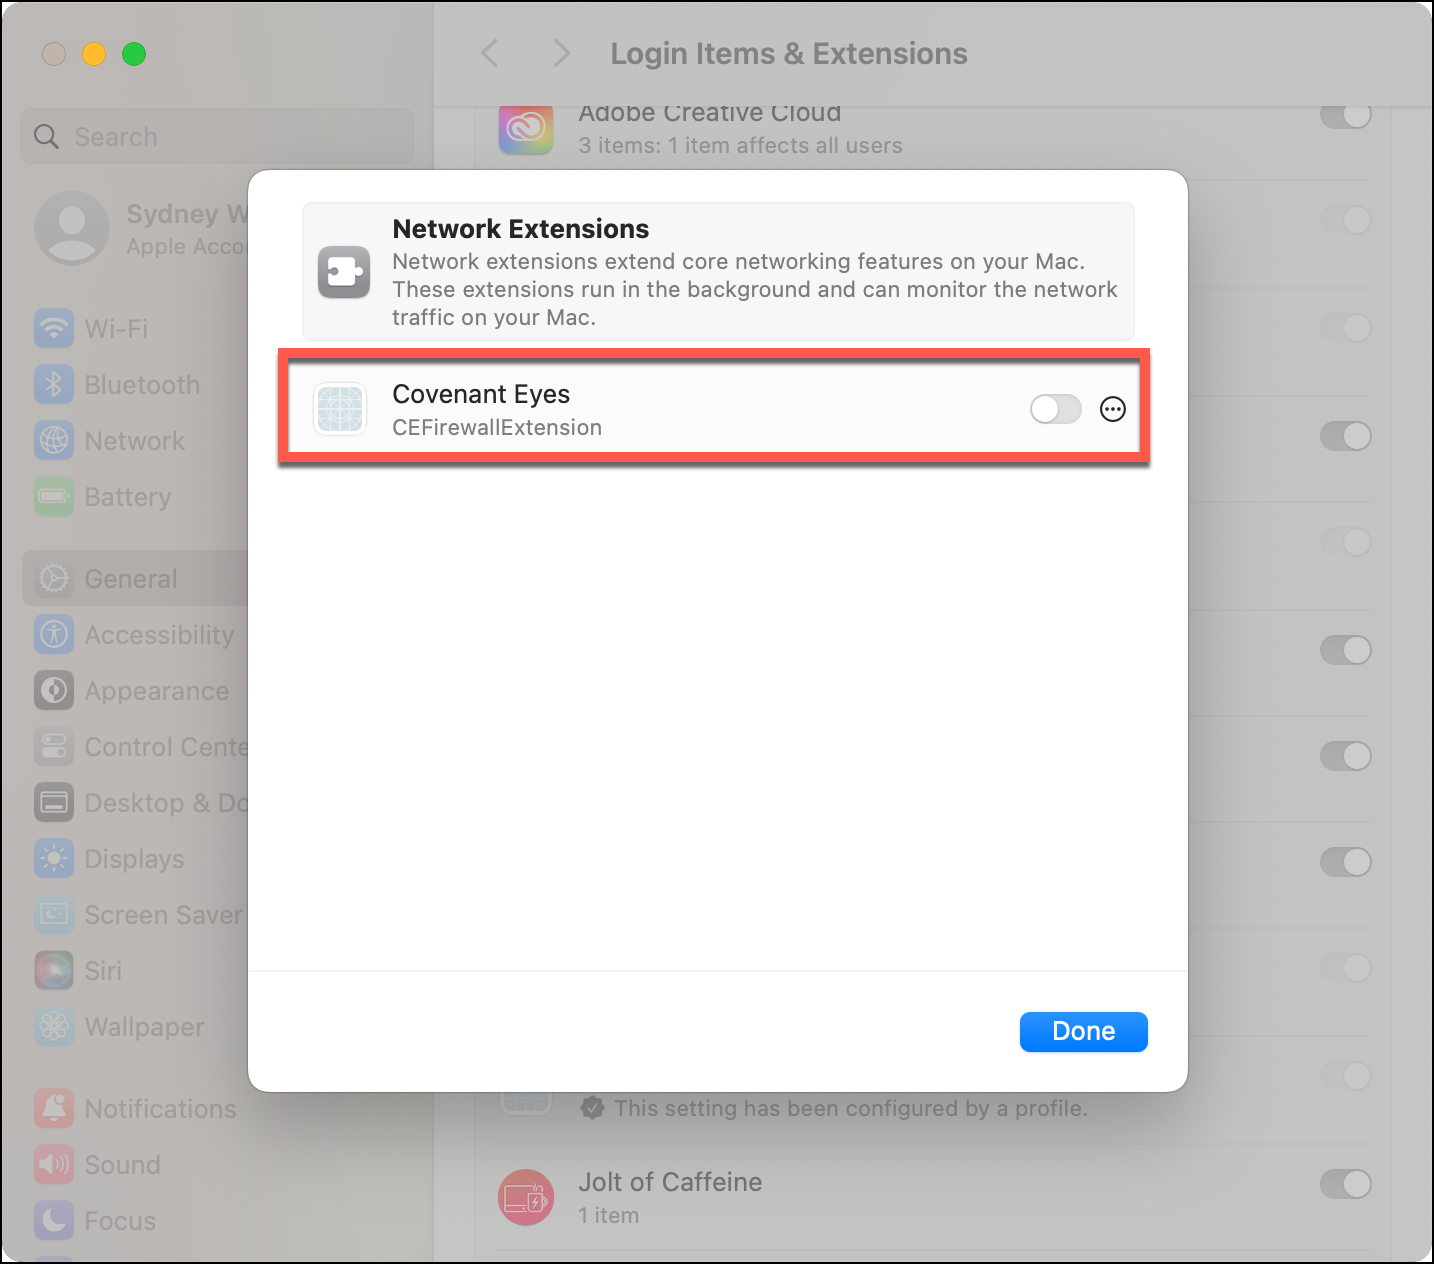Click the Control Center sidebar icon
This screenshot has height=1264, width=1434.
pyautogui.click(x=54, y=746)
